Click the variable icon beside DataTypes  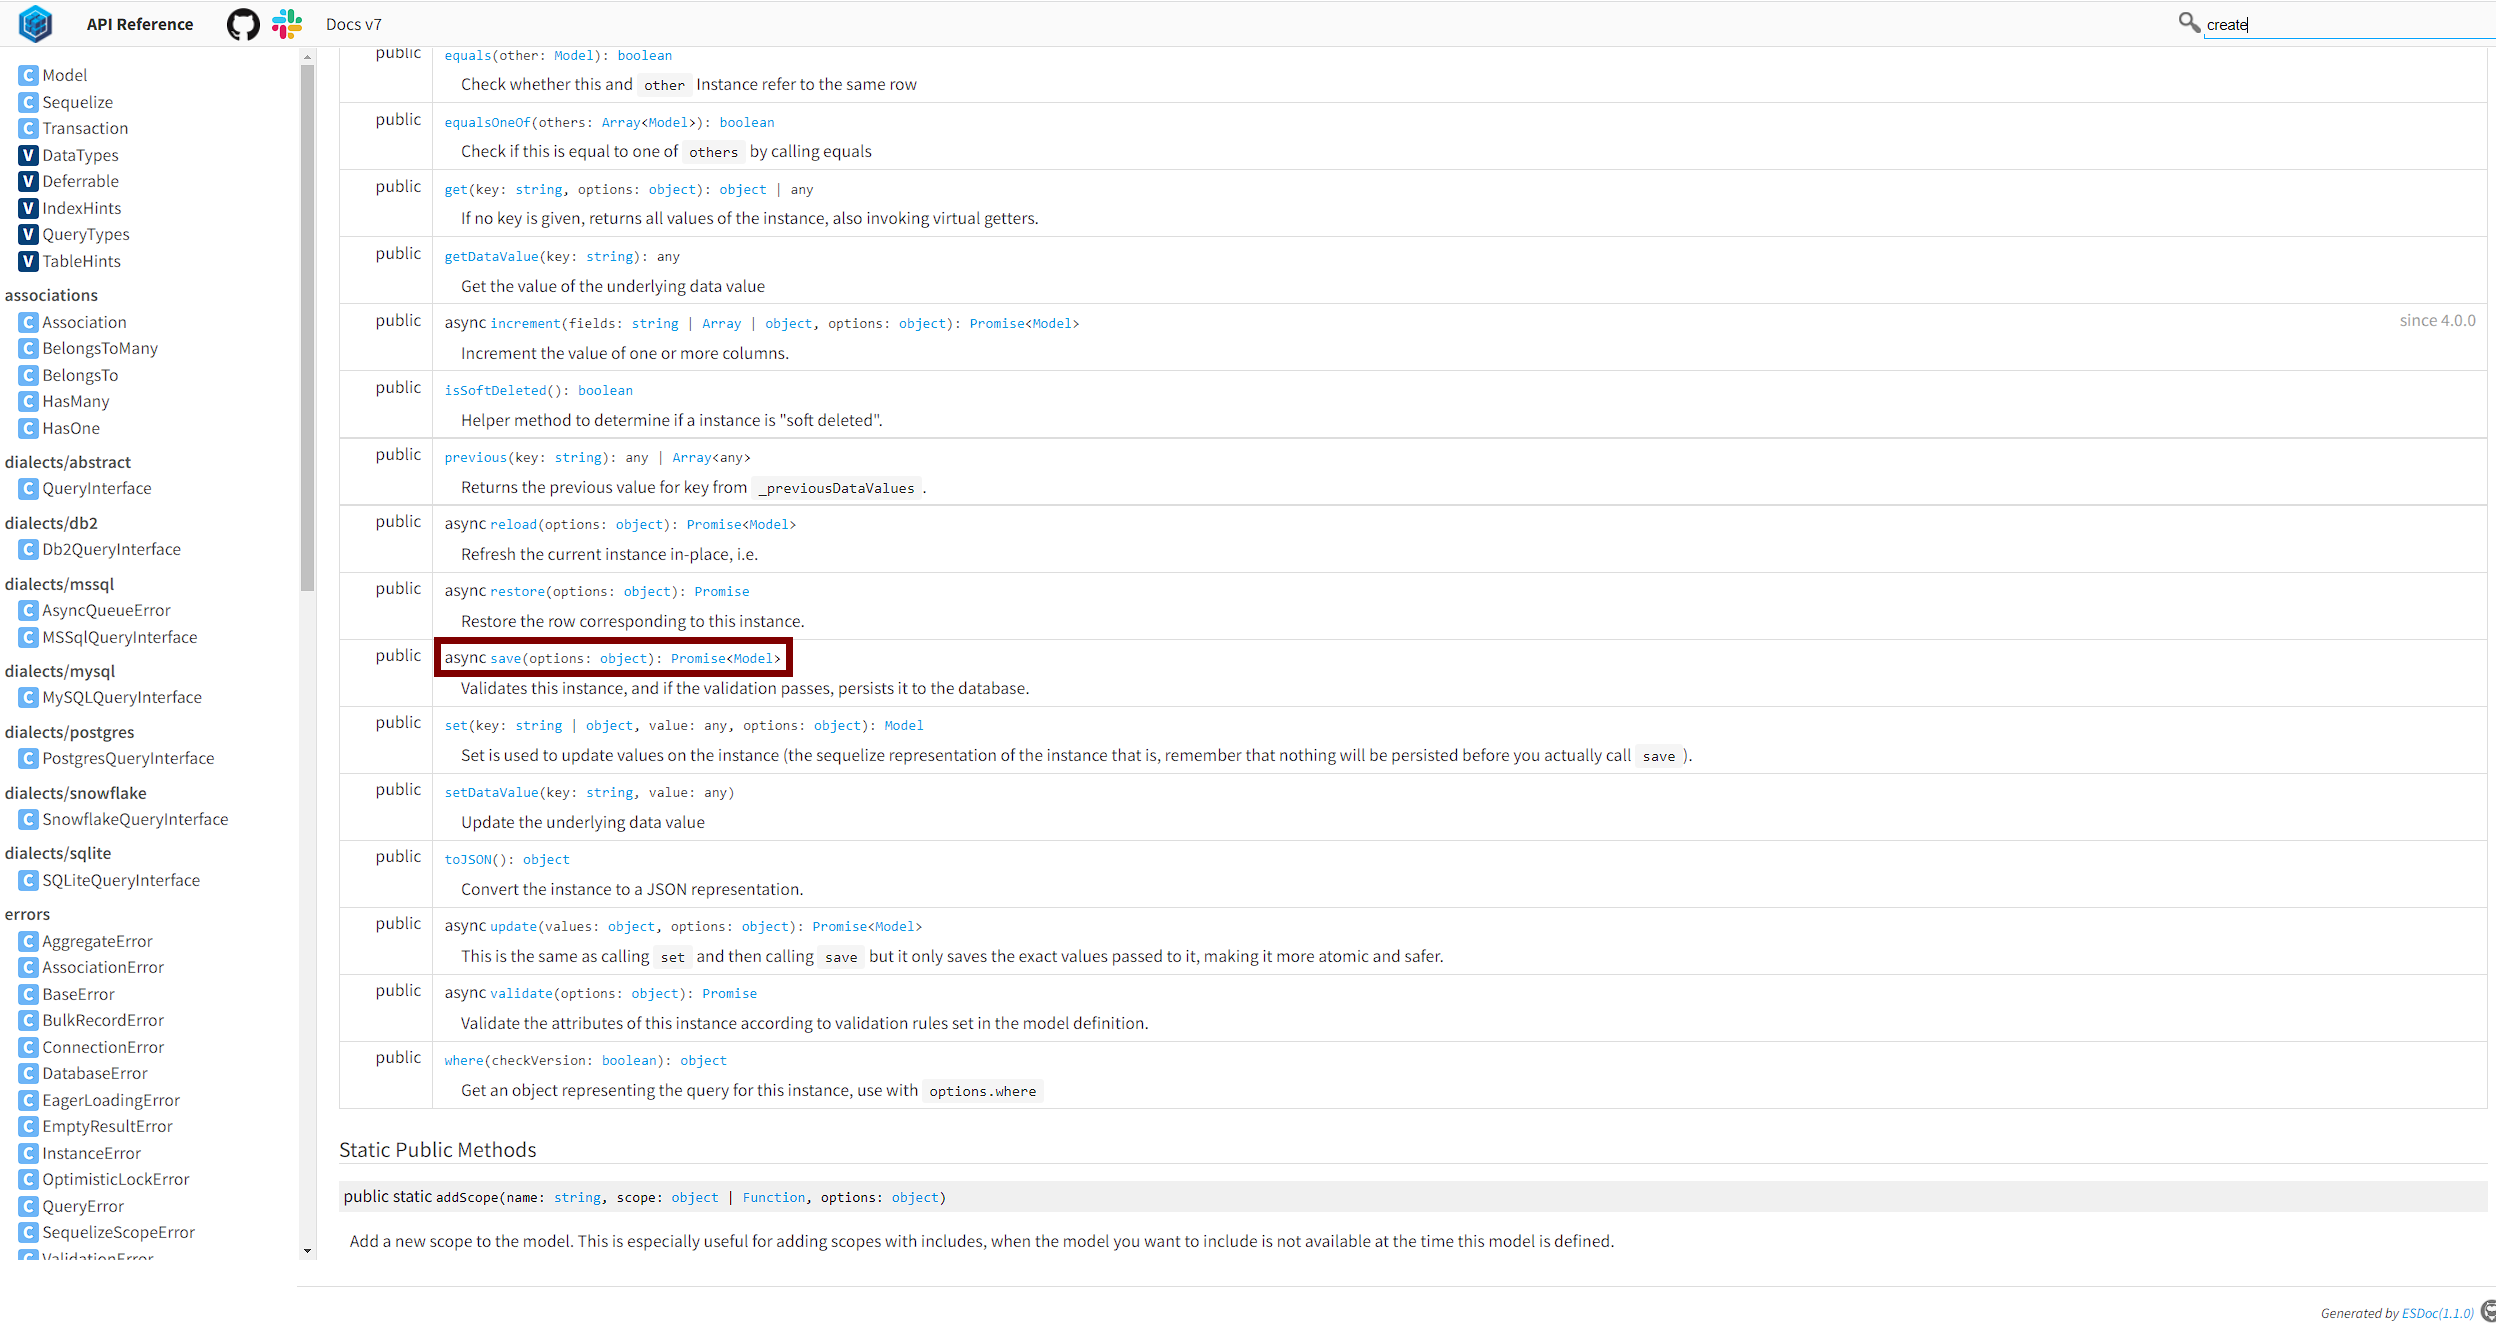coord(29,155)
